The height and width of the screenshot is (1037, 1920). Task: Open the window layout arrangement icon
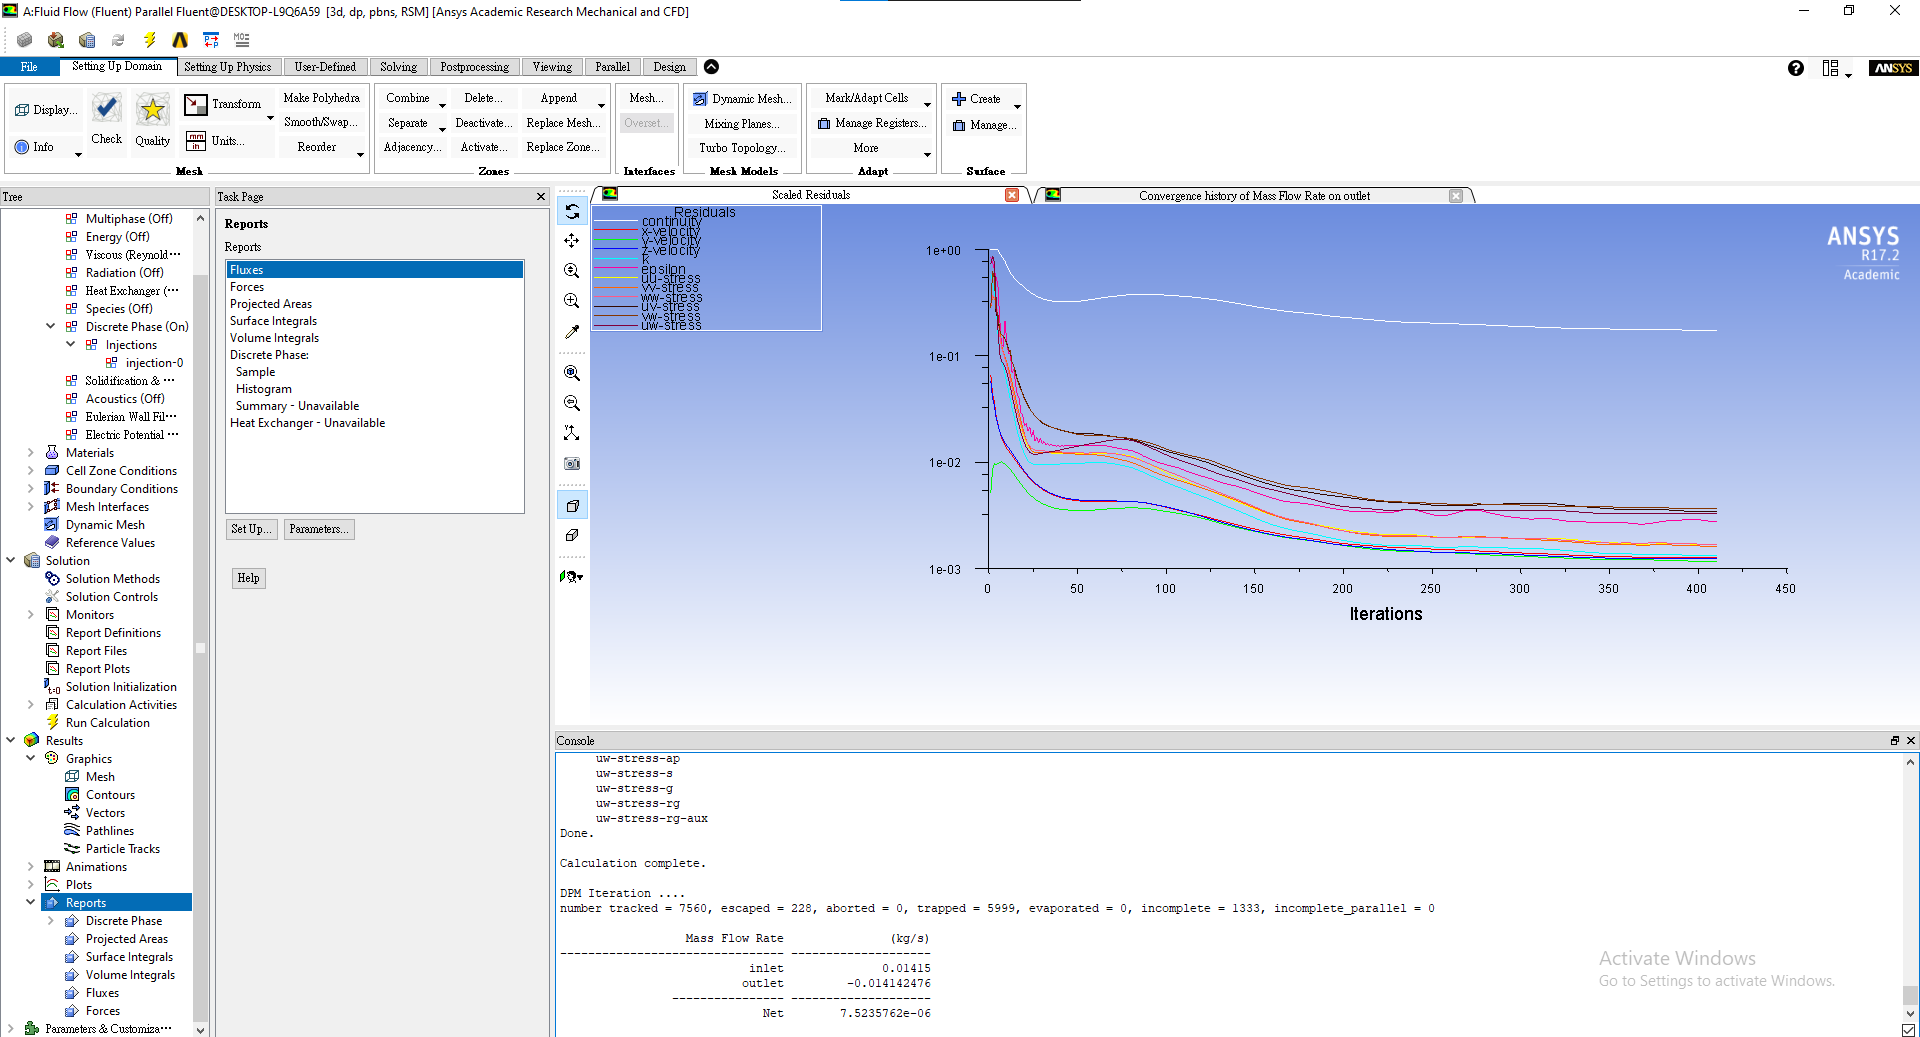point(1831,68)
